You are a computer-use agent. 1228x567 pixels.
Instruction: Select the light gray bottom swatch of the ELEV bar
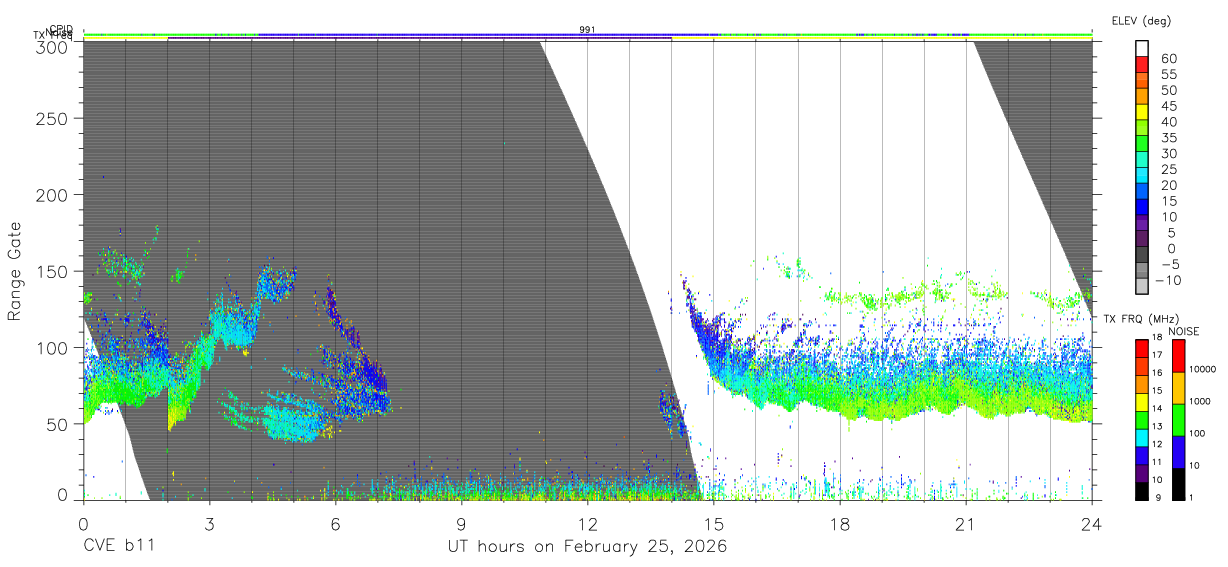coord(1143,285)
